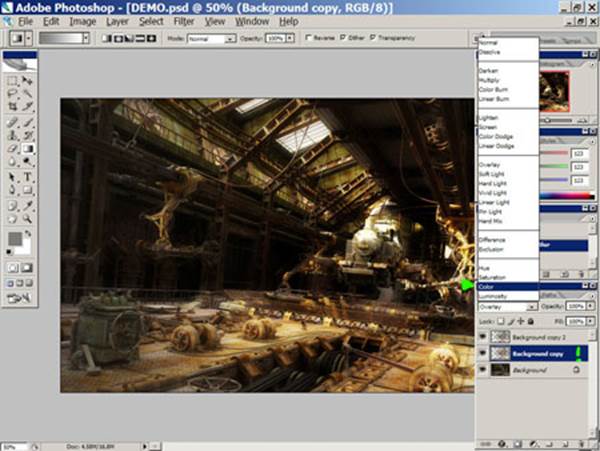Toggle lock all padlock icon
Viewport: 600px width, 451px height.
(x=531, y=322)
